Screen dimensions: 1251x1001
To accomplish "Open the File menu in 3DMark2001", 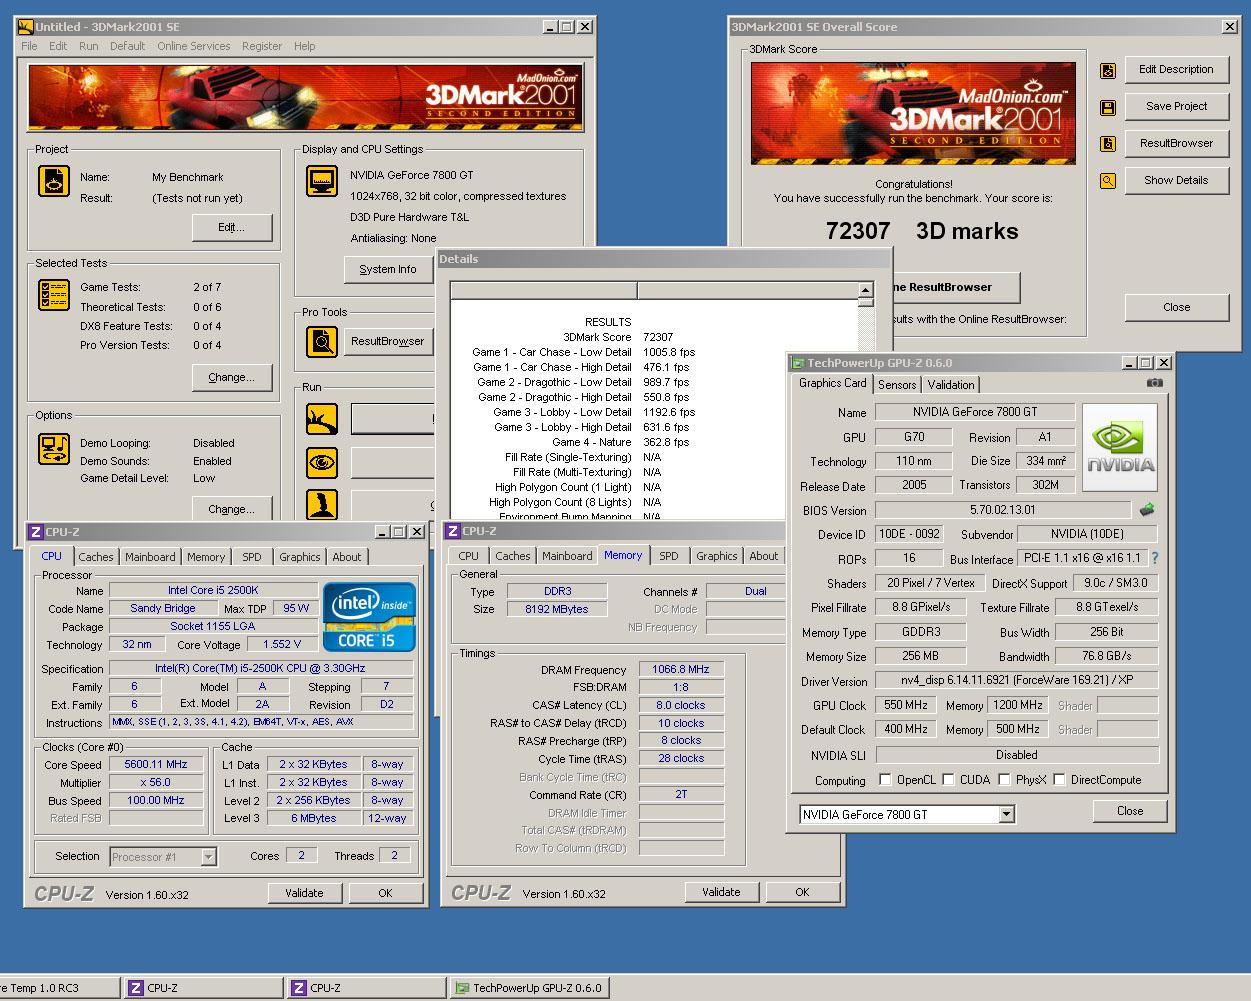I will tap(29, 46).
